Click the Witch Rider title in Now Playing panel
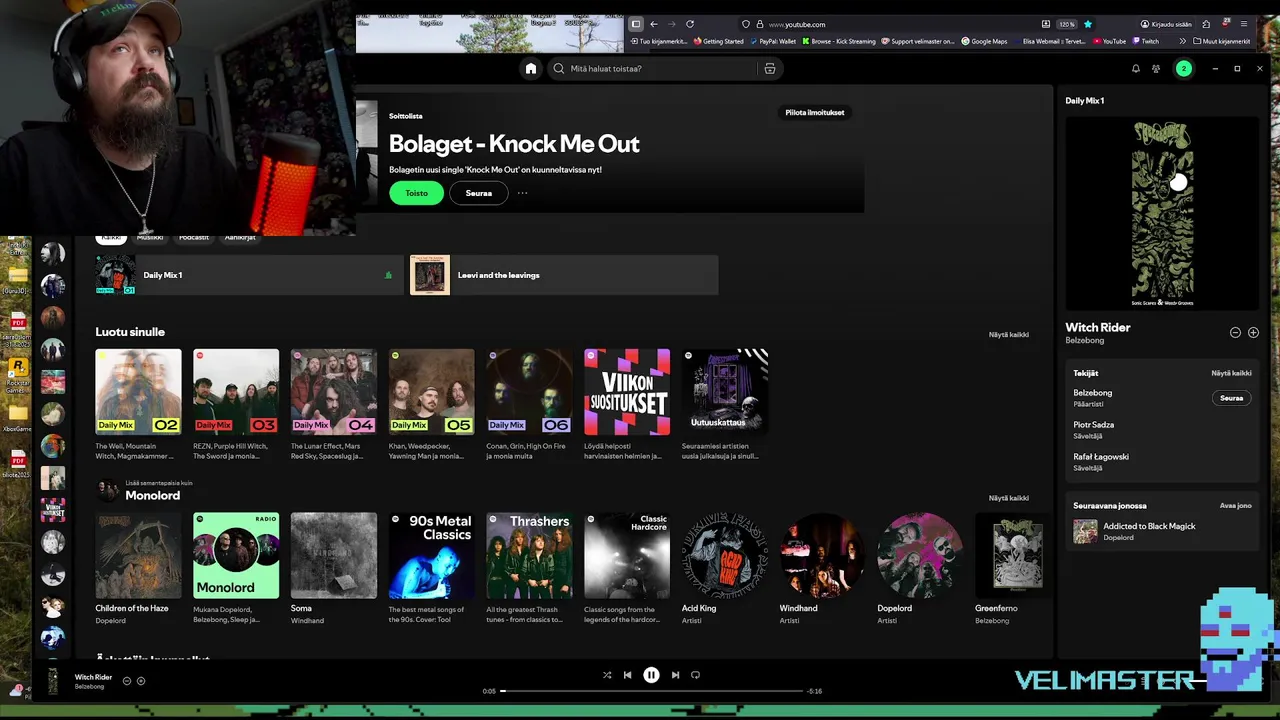This screenshot has width=1280, height=720. pyautogui.click(x=1098, y=327)
